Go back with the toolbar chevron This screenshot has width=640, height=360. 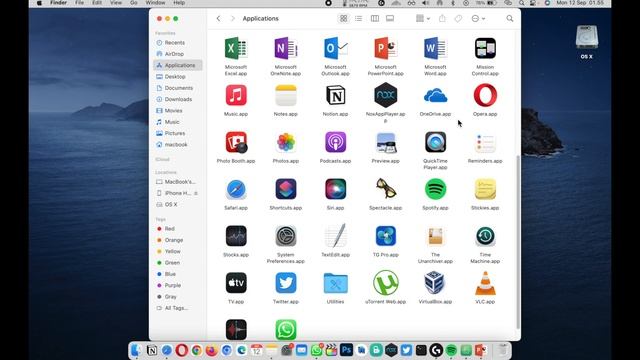[218, 18]
